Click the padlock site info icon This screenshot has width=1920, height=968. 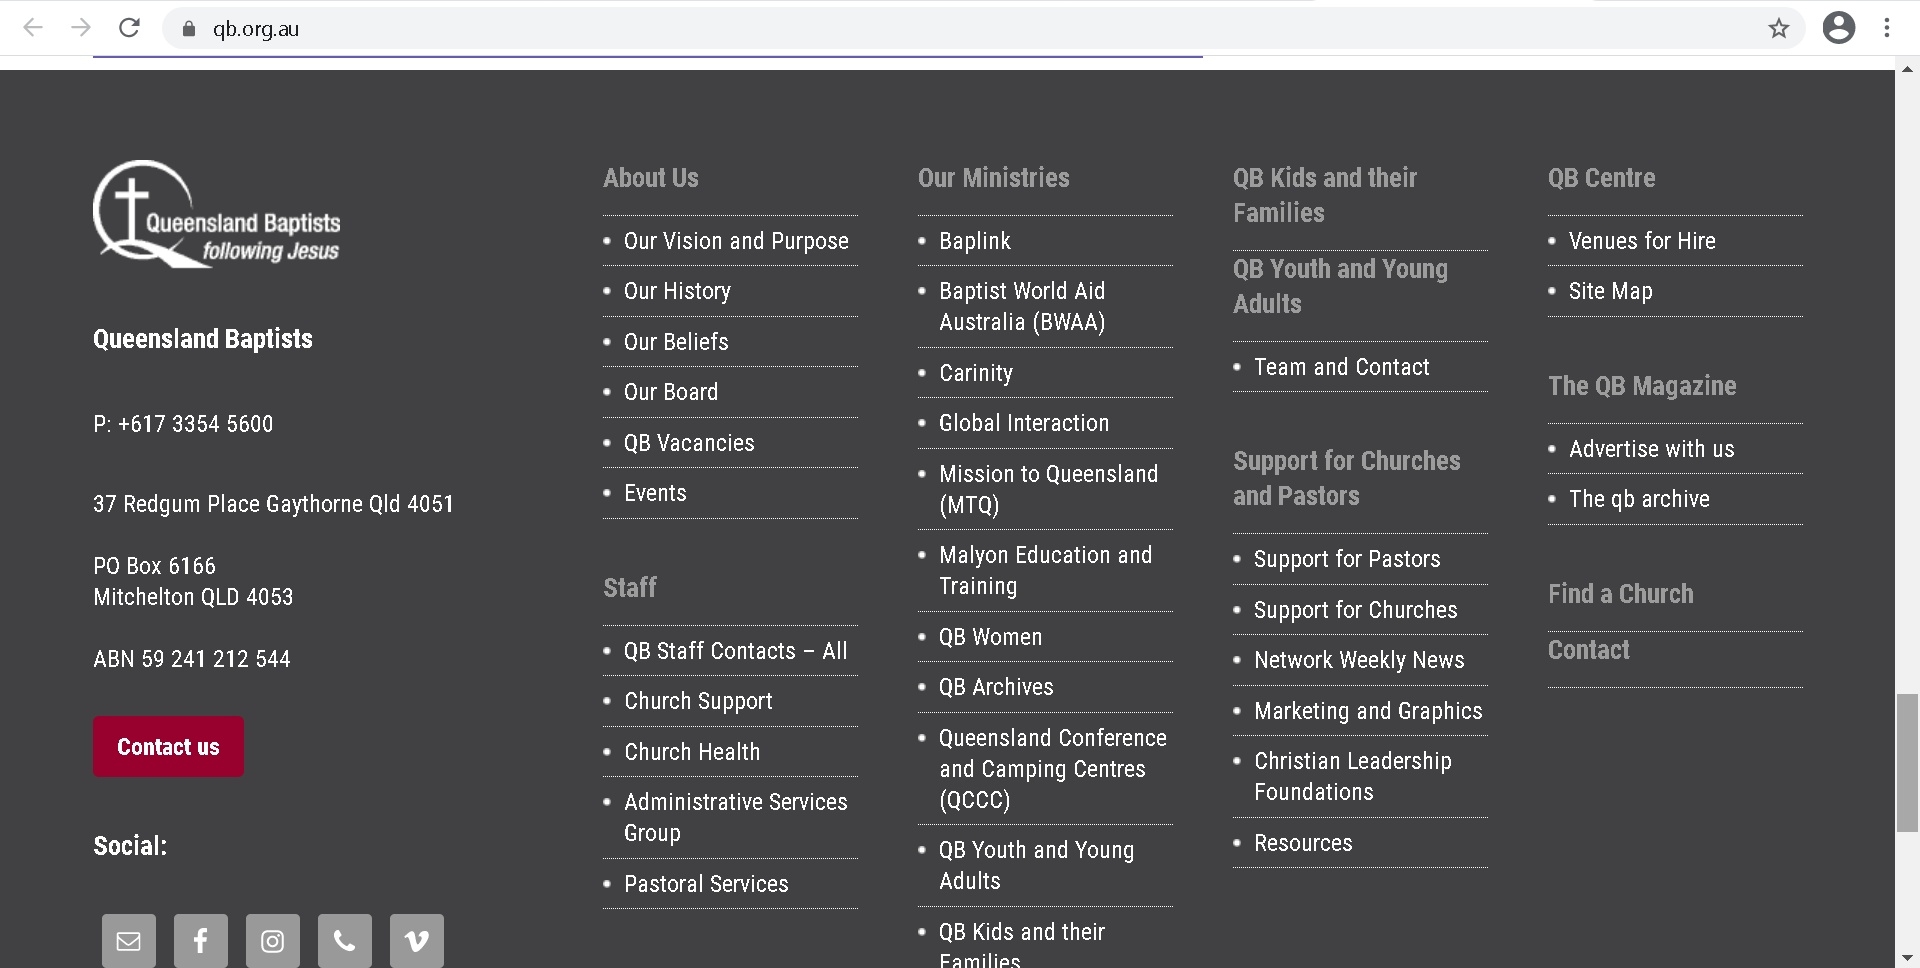click(x=188, y=29)
